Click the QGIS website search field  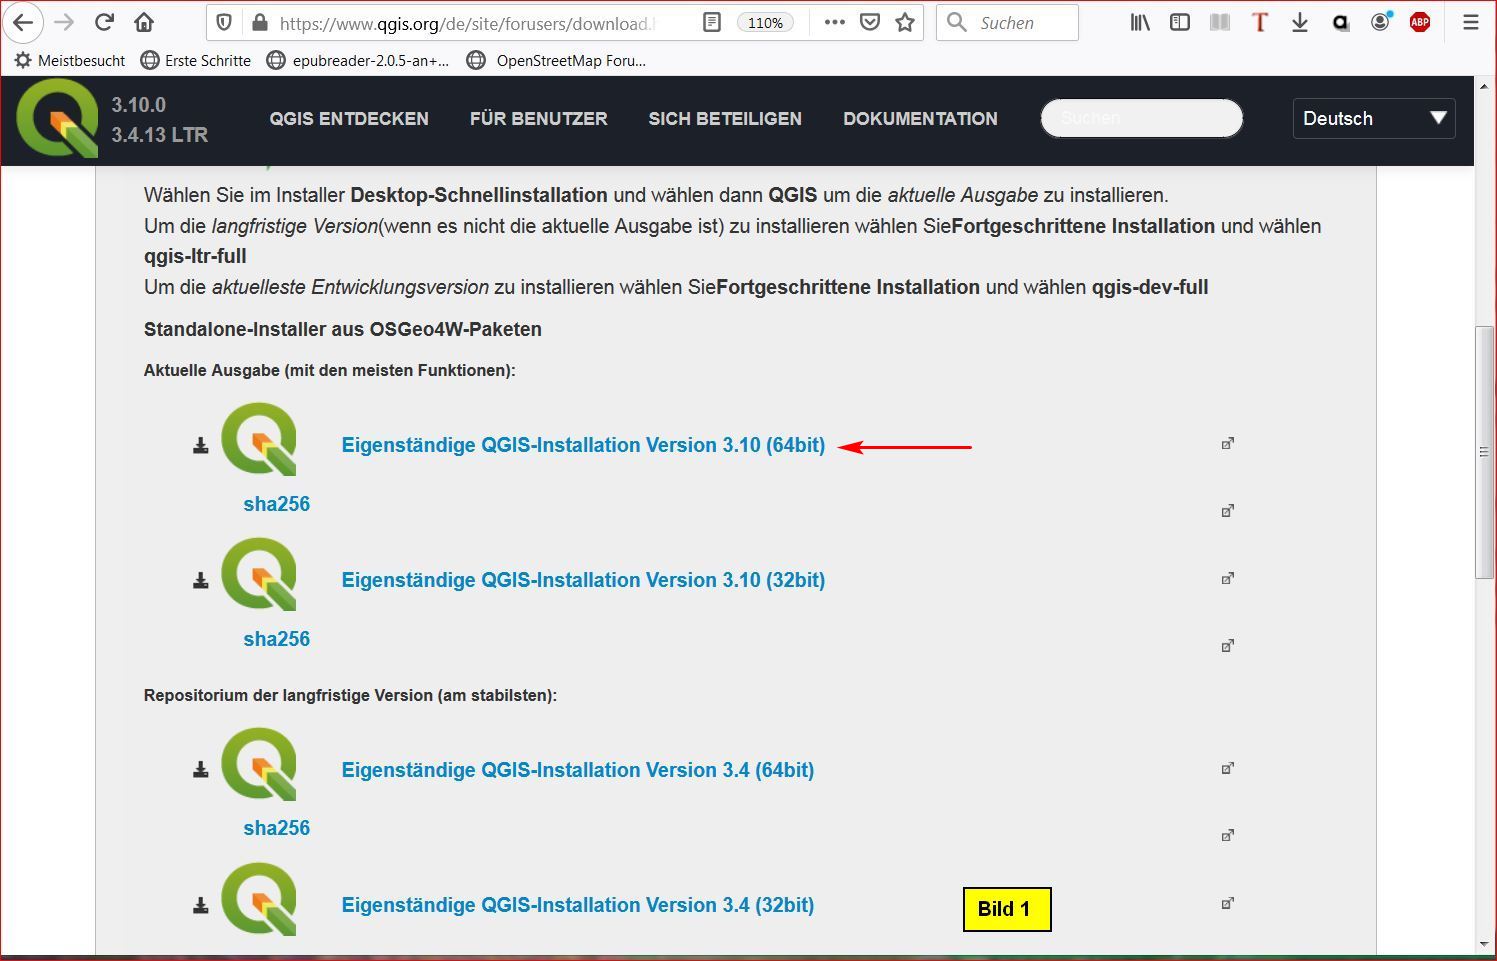(1141, 118)
